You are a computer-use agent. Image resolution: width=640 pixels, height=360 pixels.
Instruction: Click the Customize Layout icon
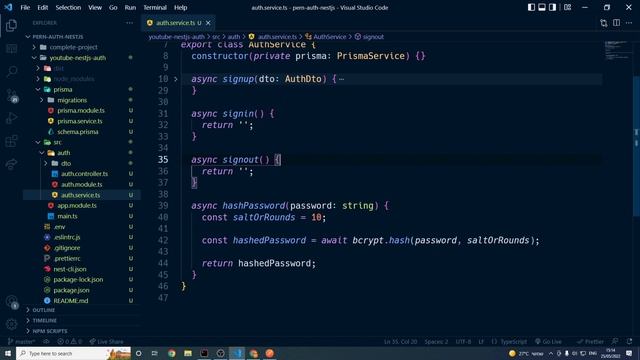coord(567,7)
